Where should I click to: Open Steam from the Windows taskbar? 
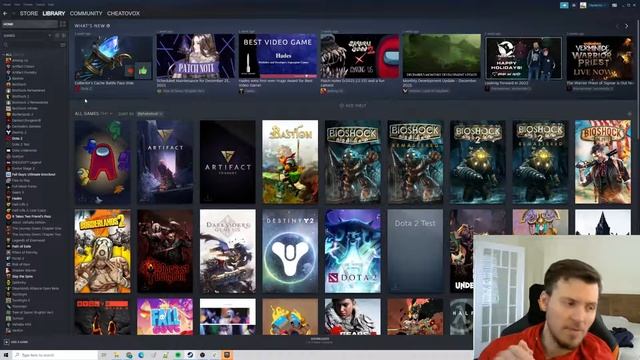tap(190, 355)
